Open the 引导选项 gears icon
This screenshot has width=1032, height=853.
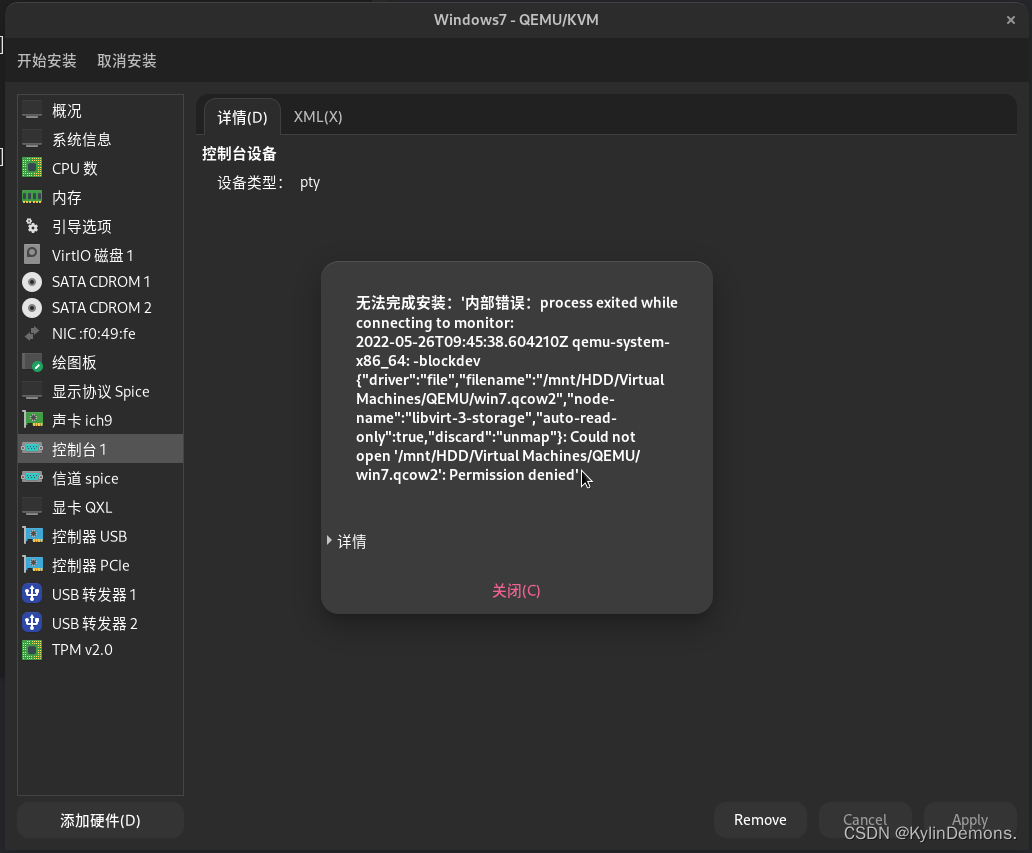(x=32, y=226)
